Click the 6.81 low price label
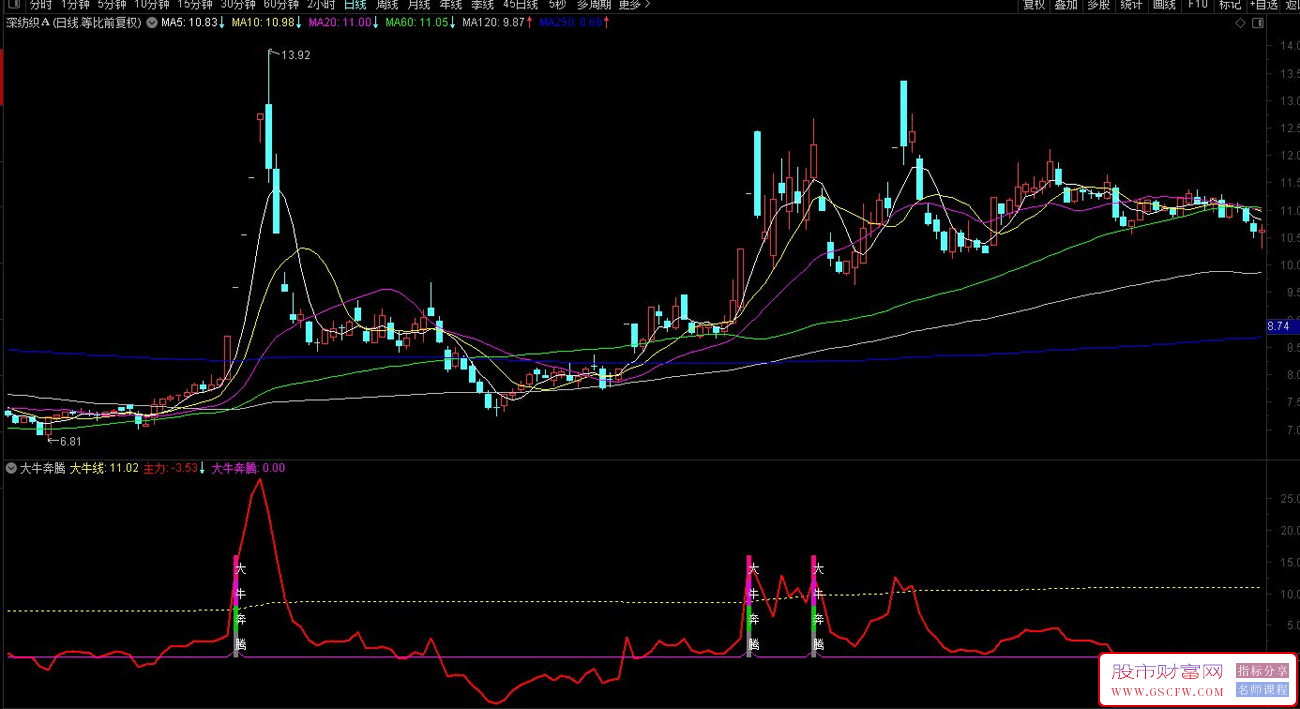The image size is (1300, 709). point(69,441)
